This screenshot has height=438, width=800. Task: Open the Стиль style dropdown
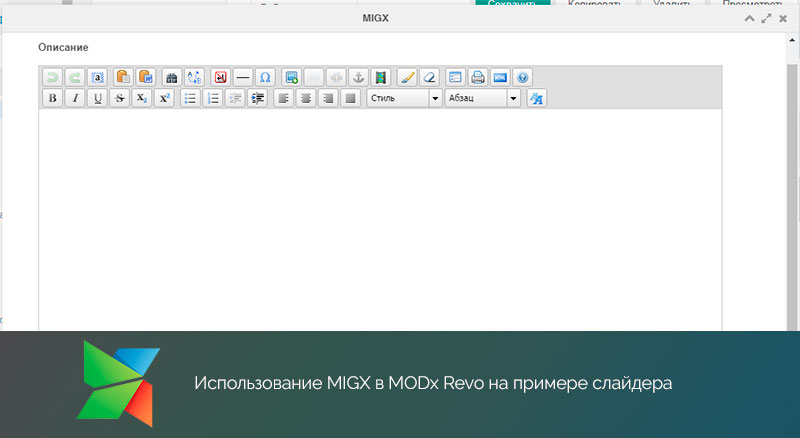click(x=404, y=98)
